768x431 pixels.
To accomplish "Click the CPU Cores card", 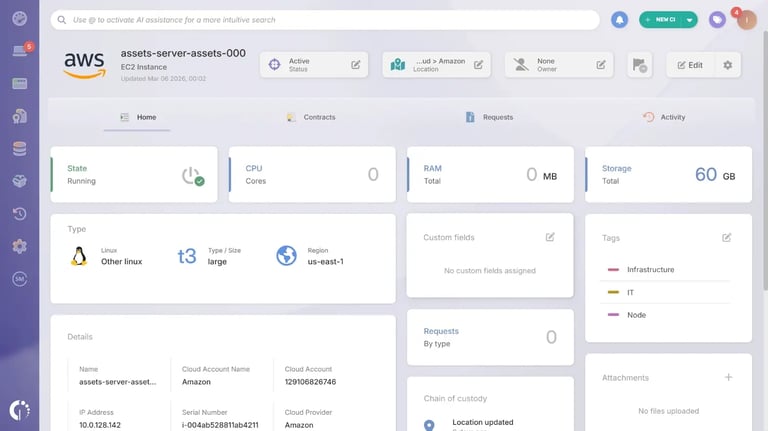I will (312, 174).
